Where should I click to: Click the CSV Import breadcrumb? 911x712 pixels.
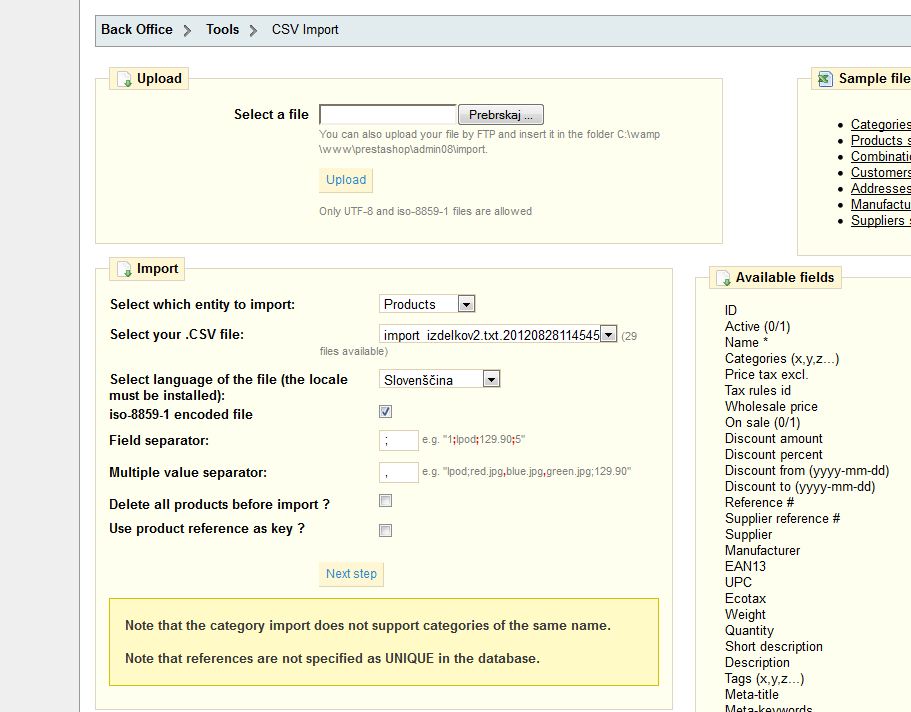click(x=305, y=30)
